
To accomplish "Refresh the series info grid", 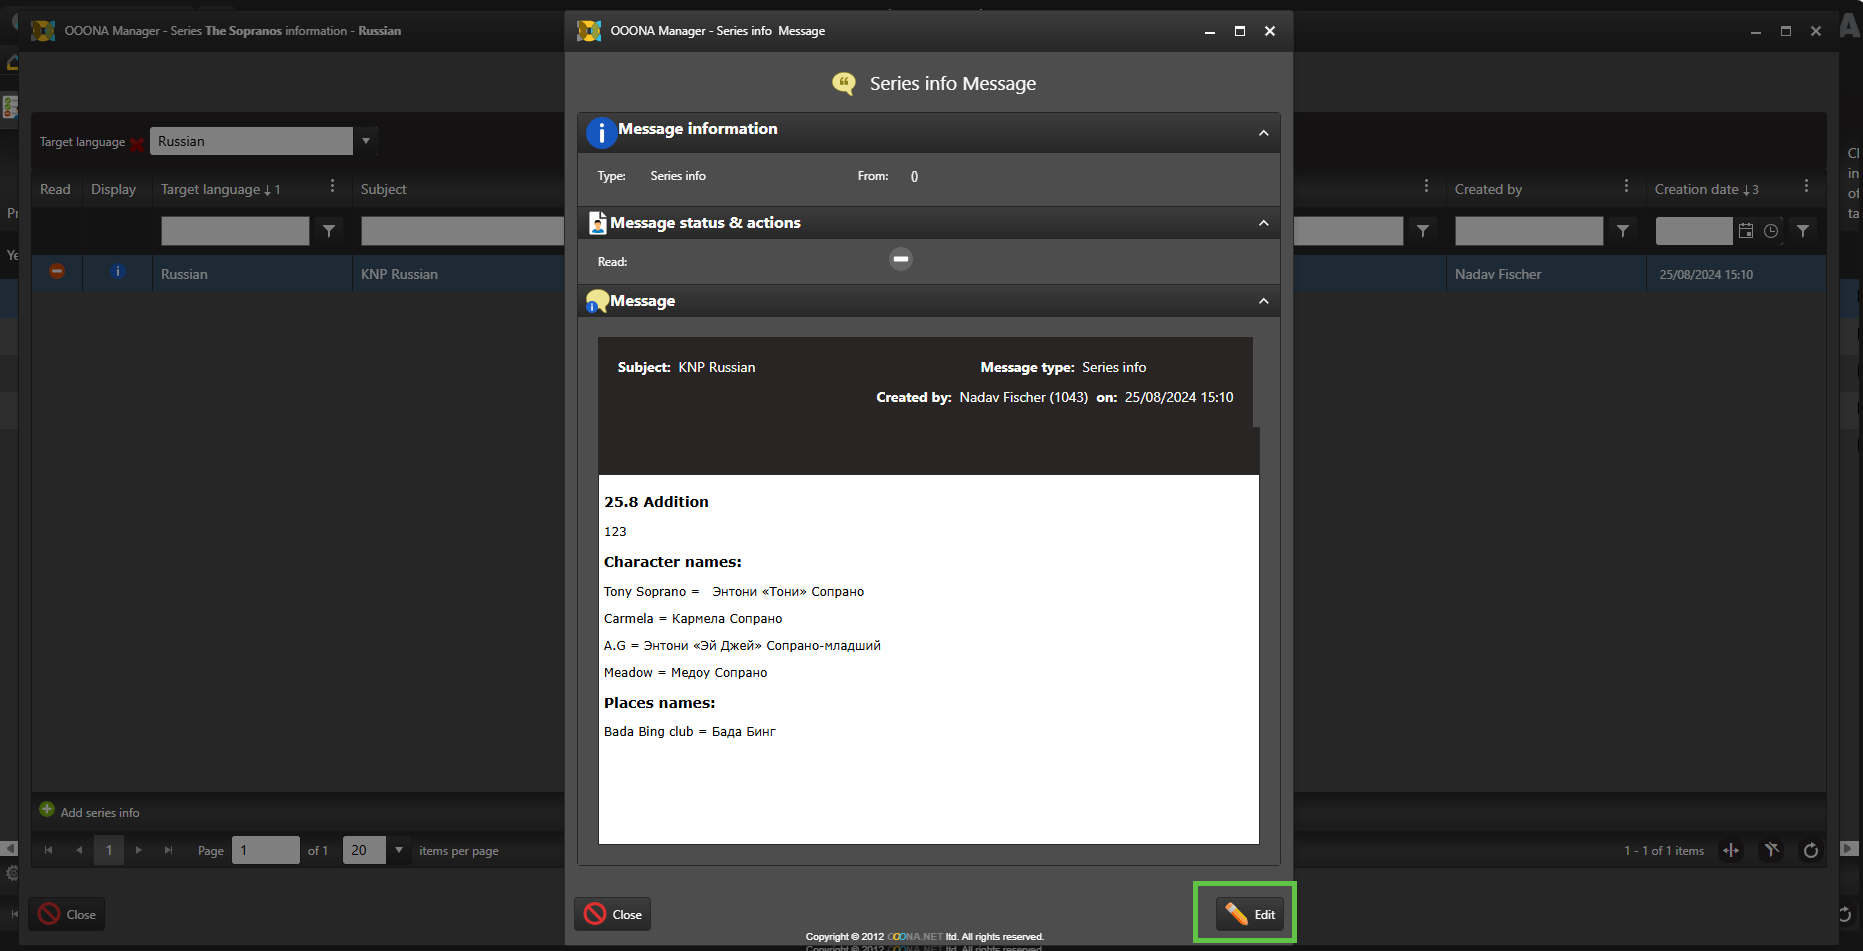I will click(x=1810, y=850).
